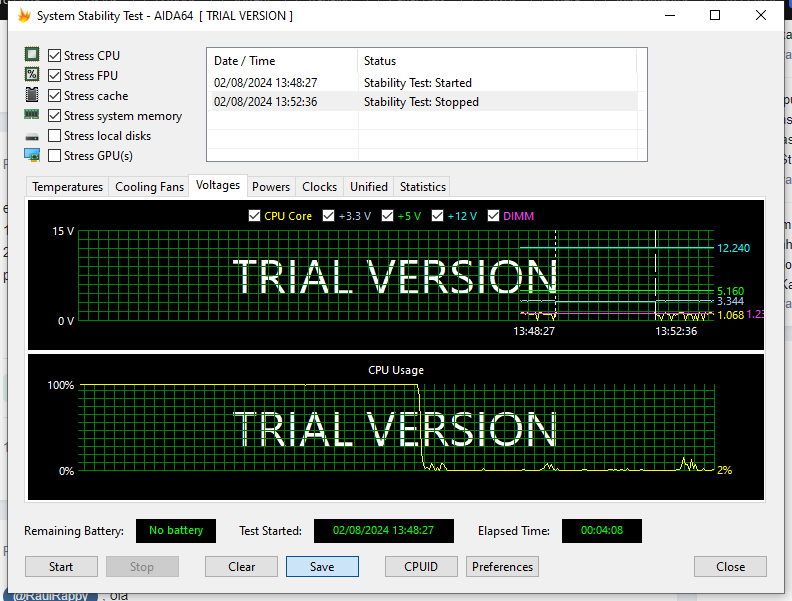792x601 pixels.
Task: Click the greyed-out Stop button
Action: click(x=142, y=567)
